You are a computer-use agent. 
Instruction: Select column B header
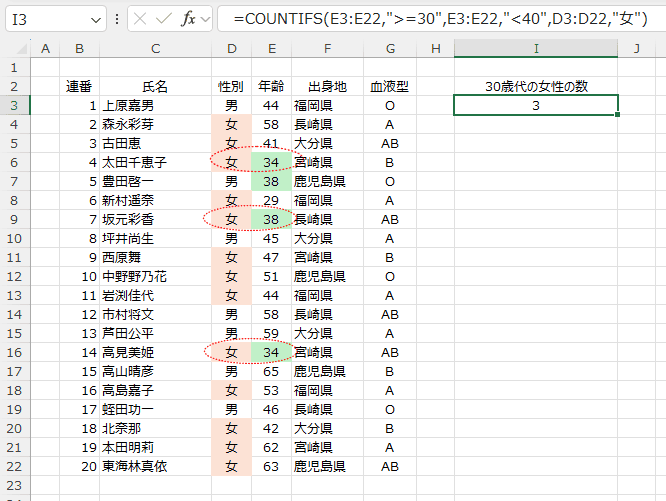point(79,48)
